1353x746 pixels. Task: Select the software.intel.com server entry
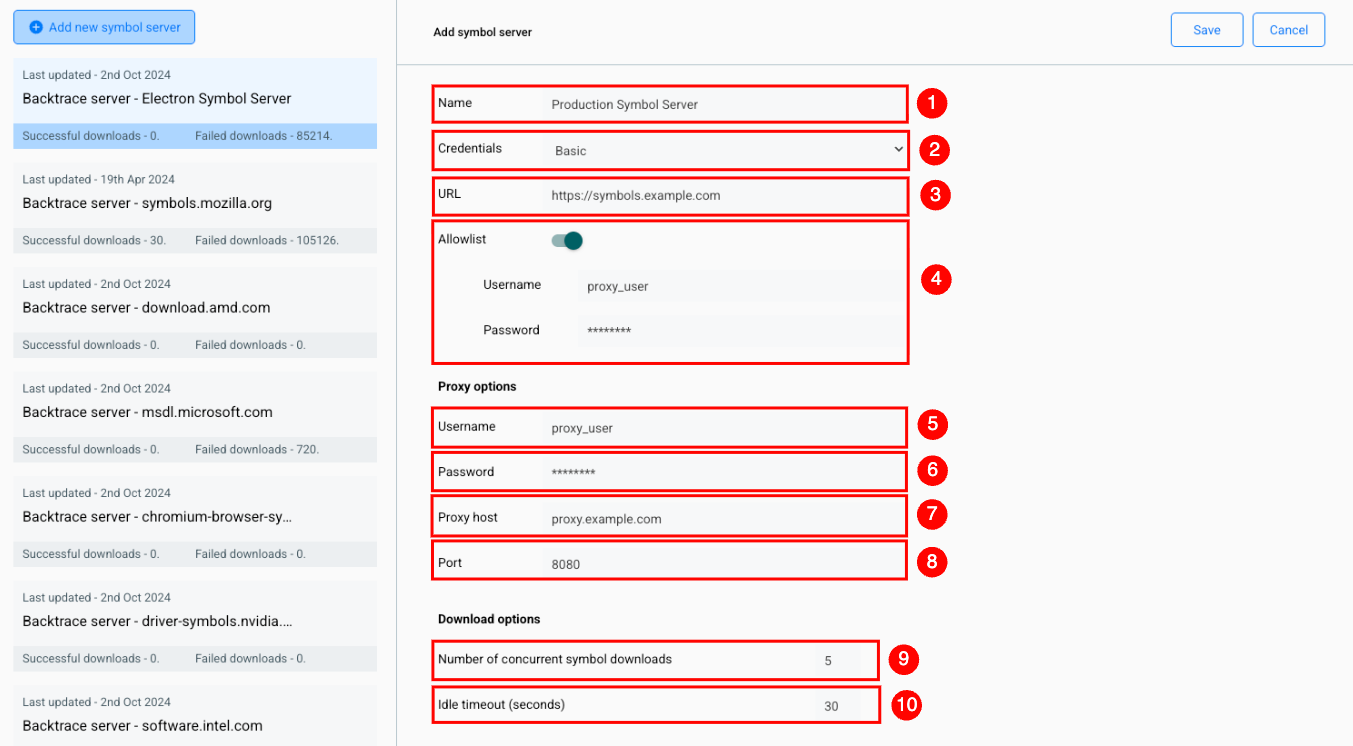tap(195, 715)
